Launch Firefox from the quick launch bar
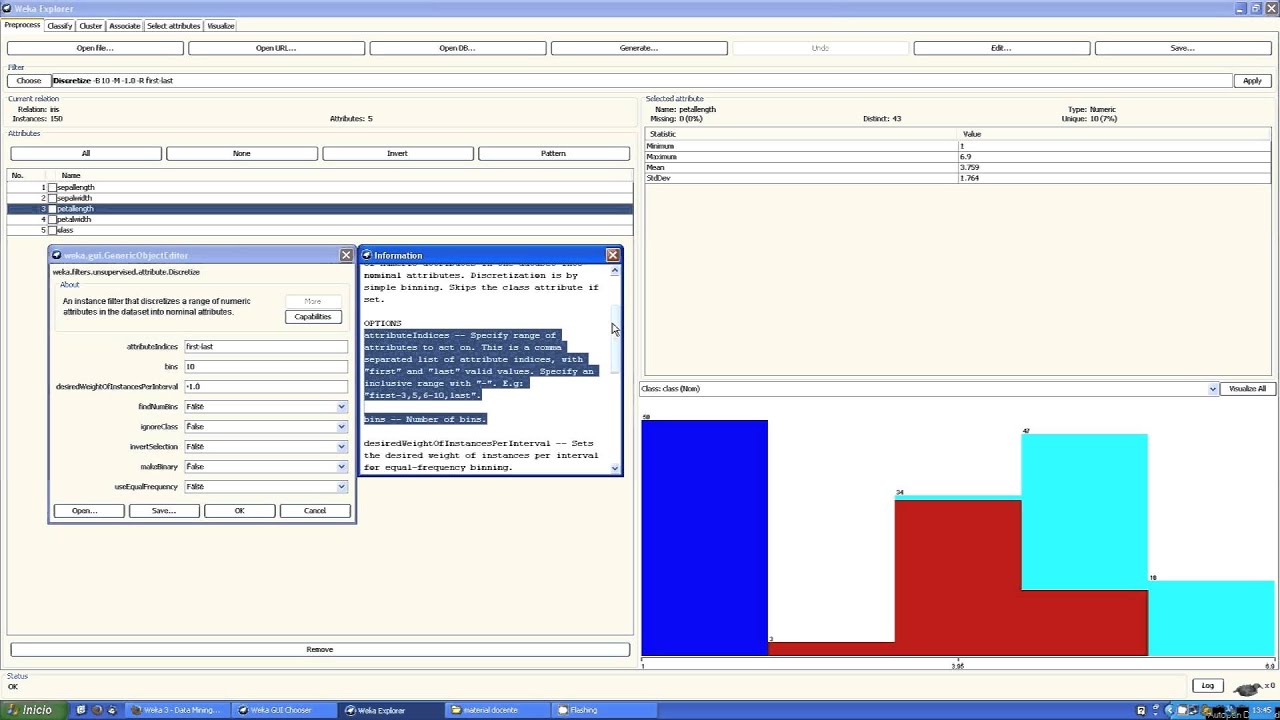The height and width of the screenshot is (720, 1280). point(97,710)
